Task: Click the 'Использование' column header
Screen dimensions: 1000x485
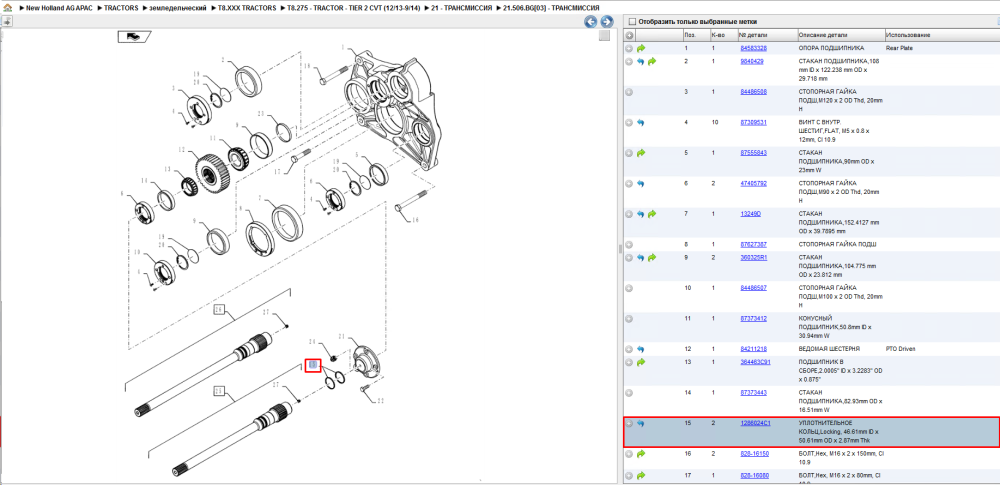Action: coord(941,35)
